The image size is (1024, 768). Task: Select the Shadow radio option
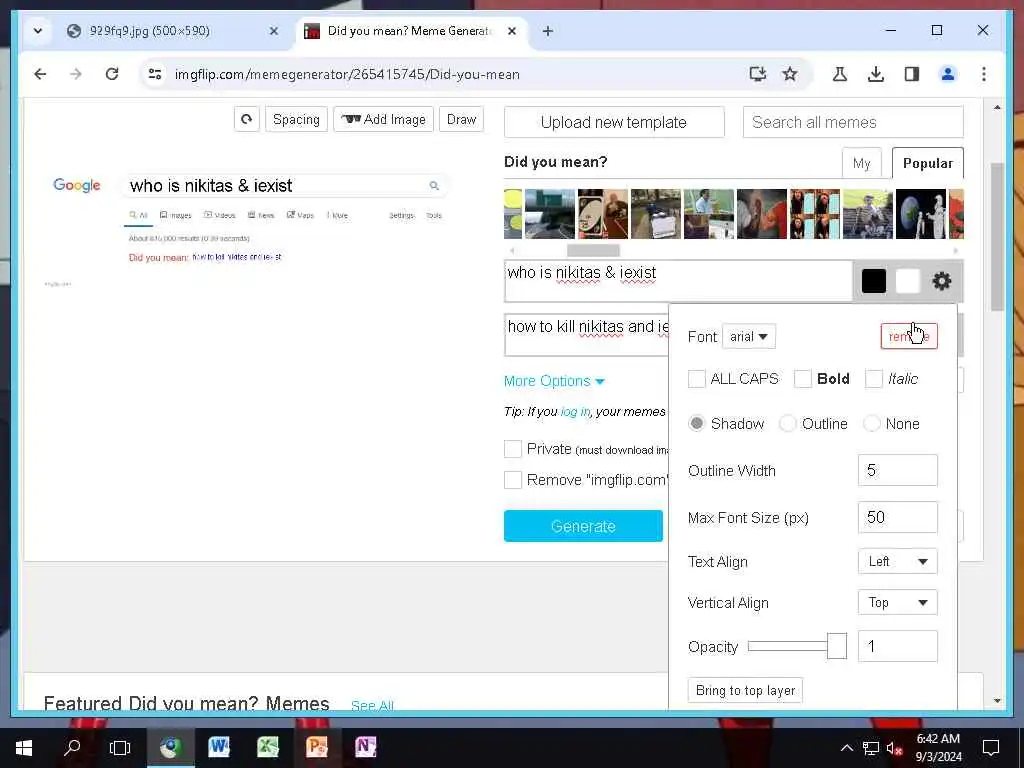tap(697, 424)
